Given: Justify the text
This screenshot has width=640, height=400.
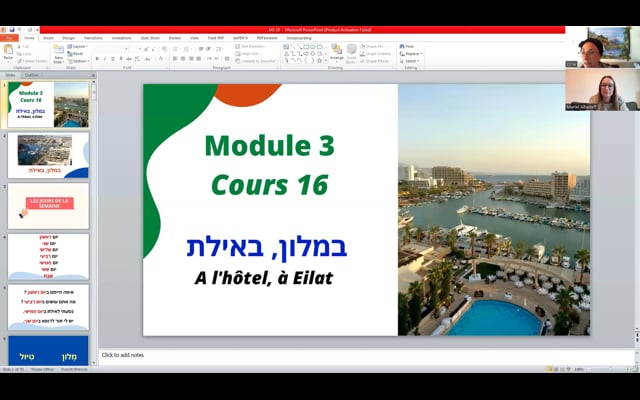Looking at the screenshot, I should pyautogui.click(x=198, y=59).
